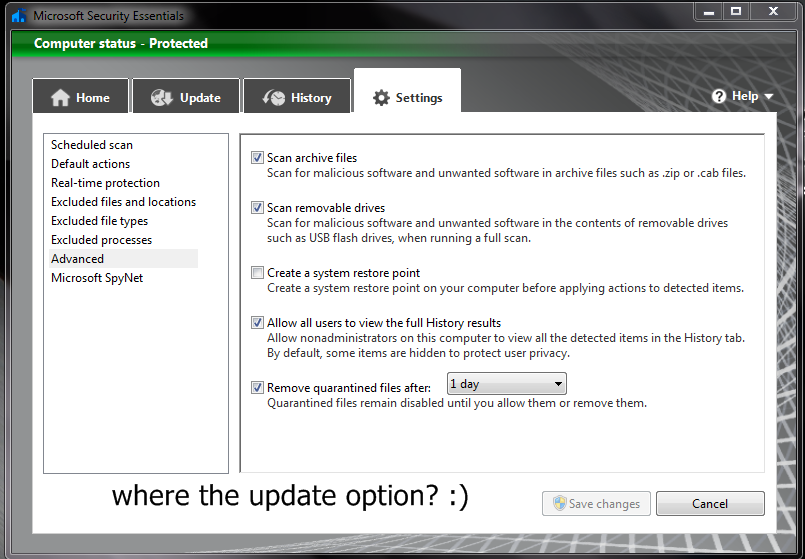This screenshot has width=805, height=559.
Task: Click the Help label text
Action: (745, 96)
